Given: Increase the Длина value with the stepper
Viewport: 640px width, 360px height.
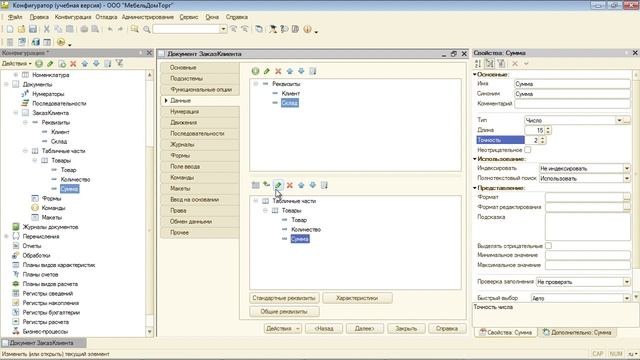Looking at the screenshot, I should coord(548,128).
